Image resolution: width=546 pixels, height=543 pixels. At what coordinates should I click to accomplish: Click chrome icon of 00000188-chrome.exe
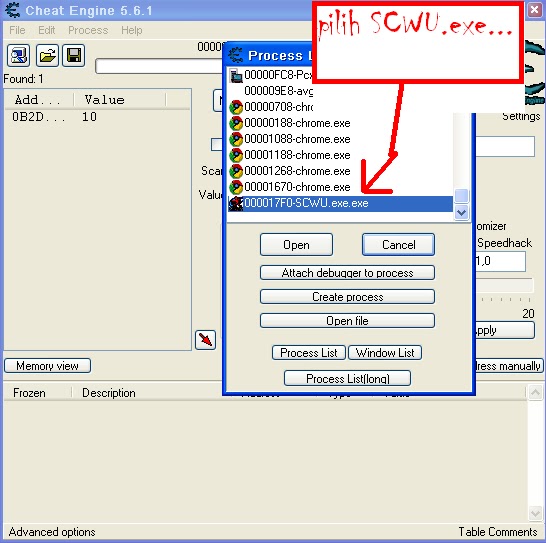click(x=236, y=123)
